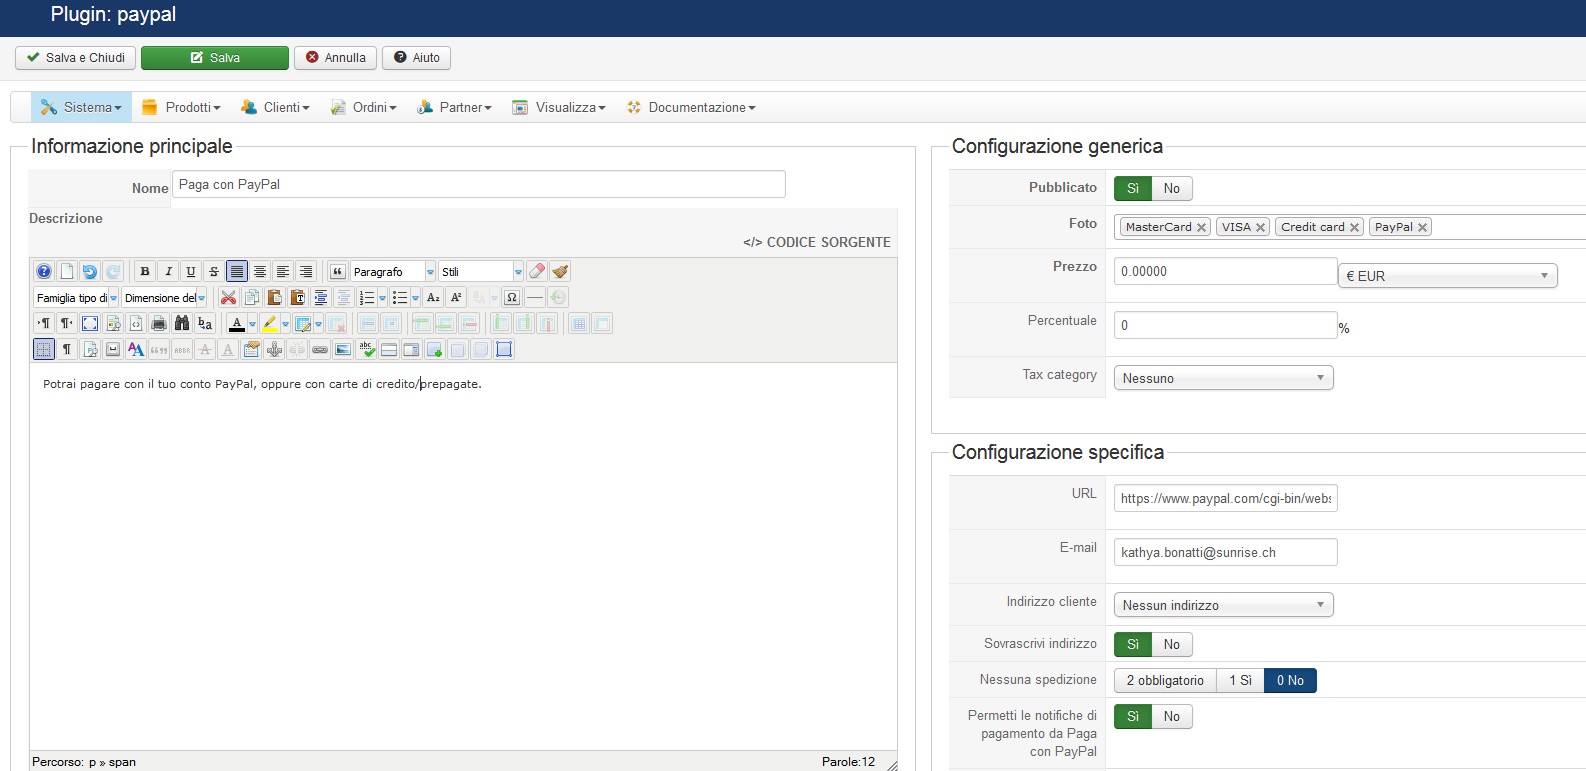Open the Ordini menu

point(363,107)
